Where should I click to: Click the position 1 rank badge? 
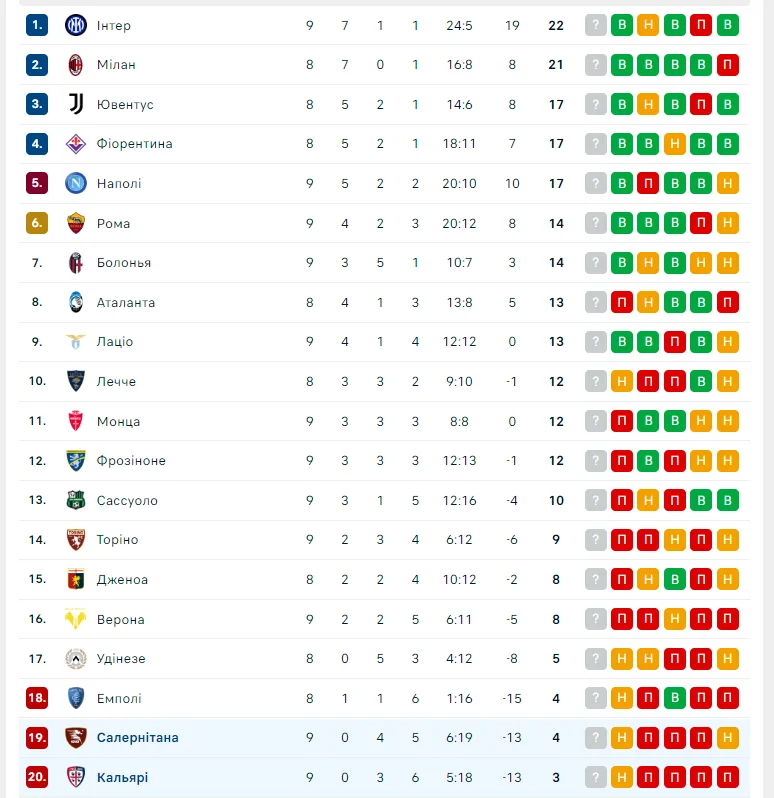click(37, 25)
